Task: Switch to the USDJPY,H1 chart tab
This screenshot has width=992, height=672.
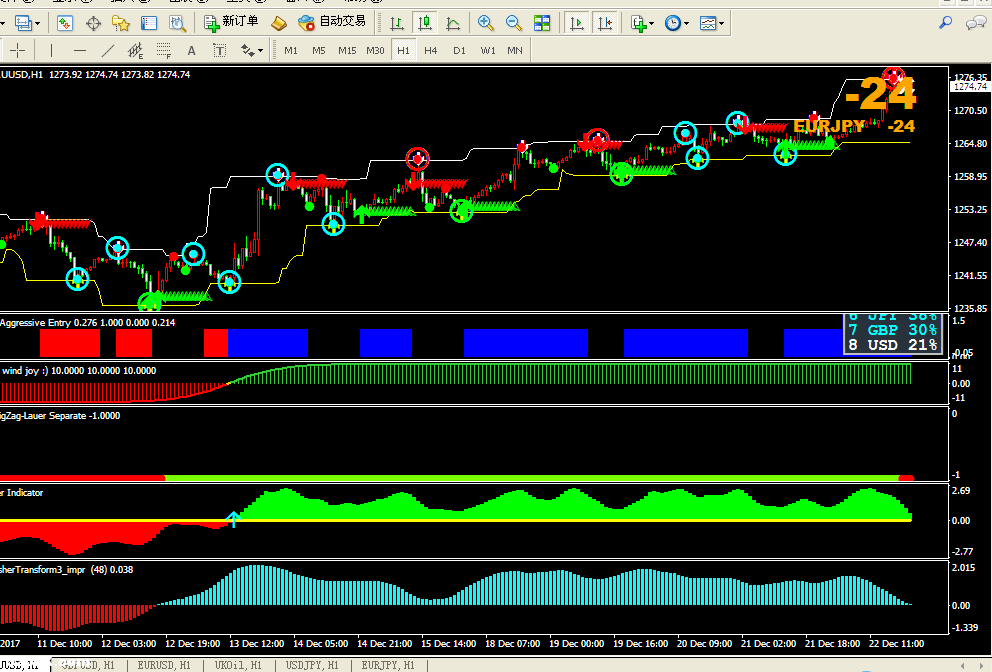Action: (x=312, y=665)
